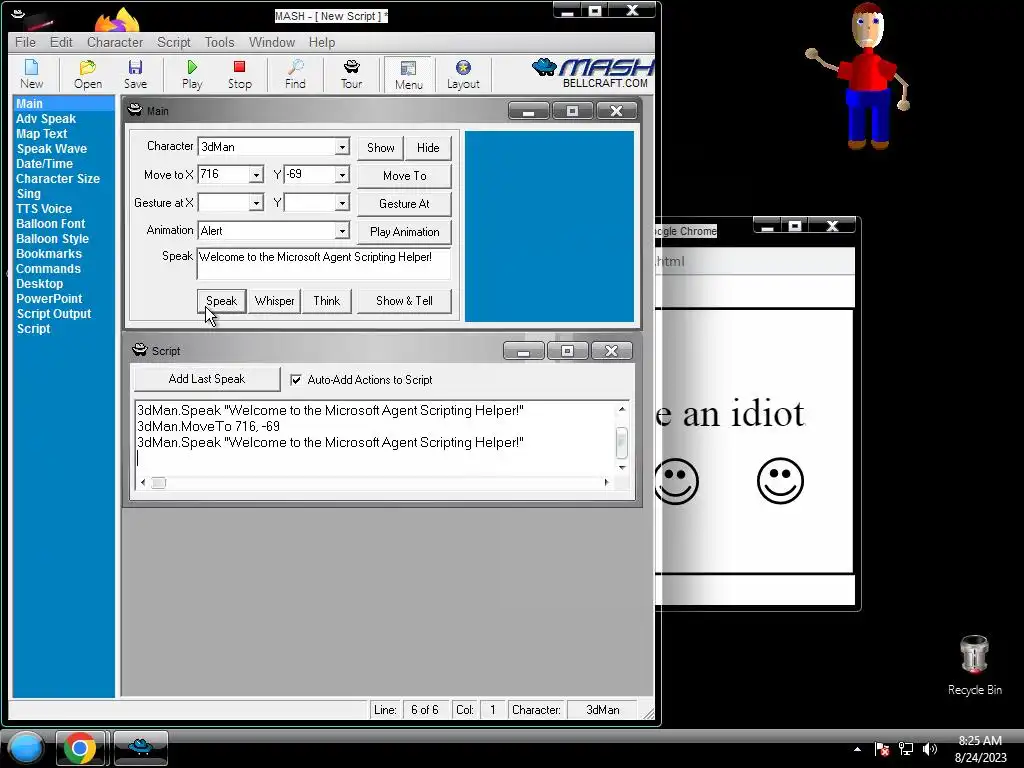Toggle the Menu toolbar button
The width and height of the screenshot is (1024, 768).
[409, 74]
